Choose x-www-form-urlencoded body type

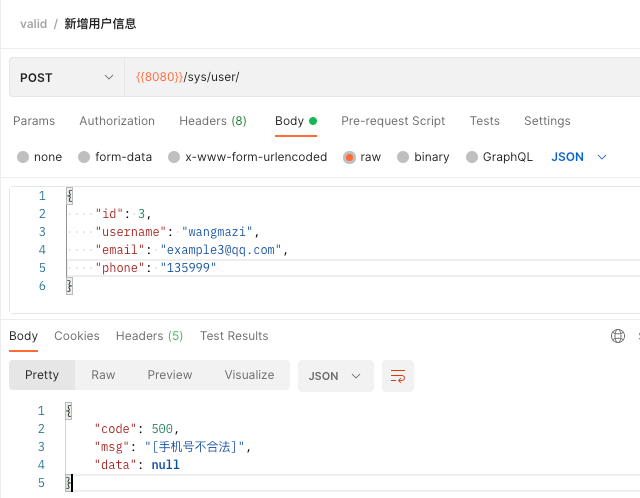pyautogui.click(x=248, y=157)
